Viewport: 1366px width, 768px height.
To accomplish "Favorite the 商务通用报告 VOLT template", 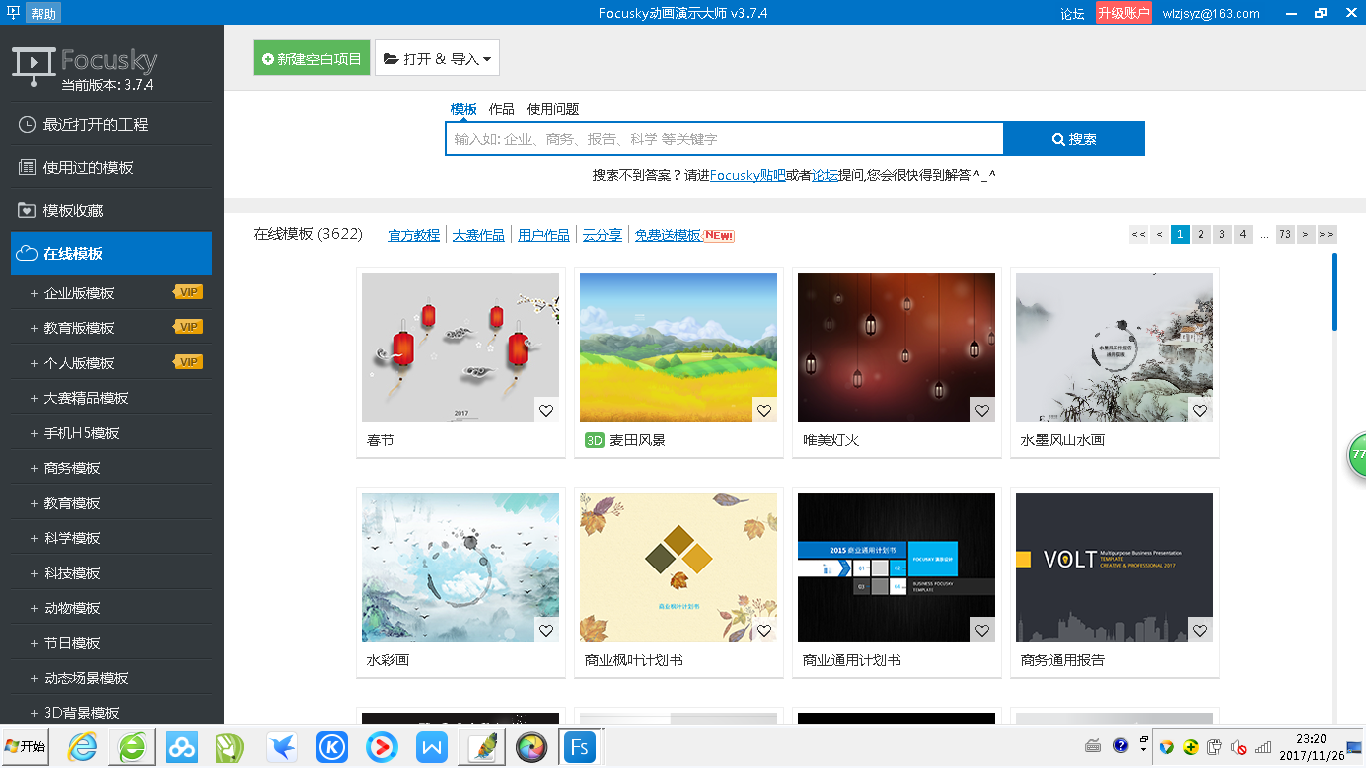I will point(1199,631).
